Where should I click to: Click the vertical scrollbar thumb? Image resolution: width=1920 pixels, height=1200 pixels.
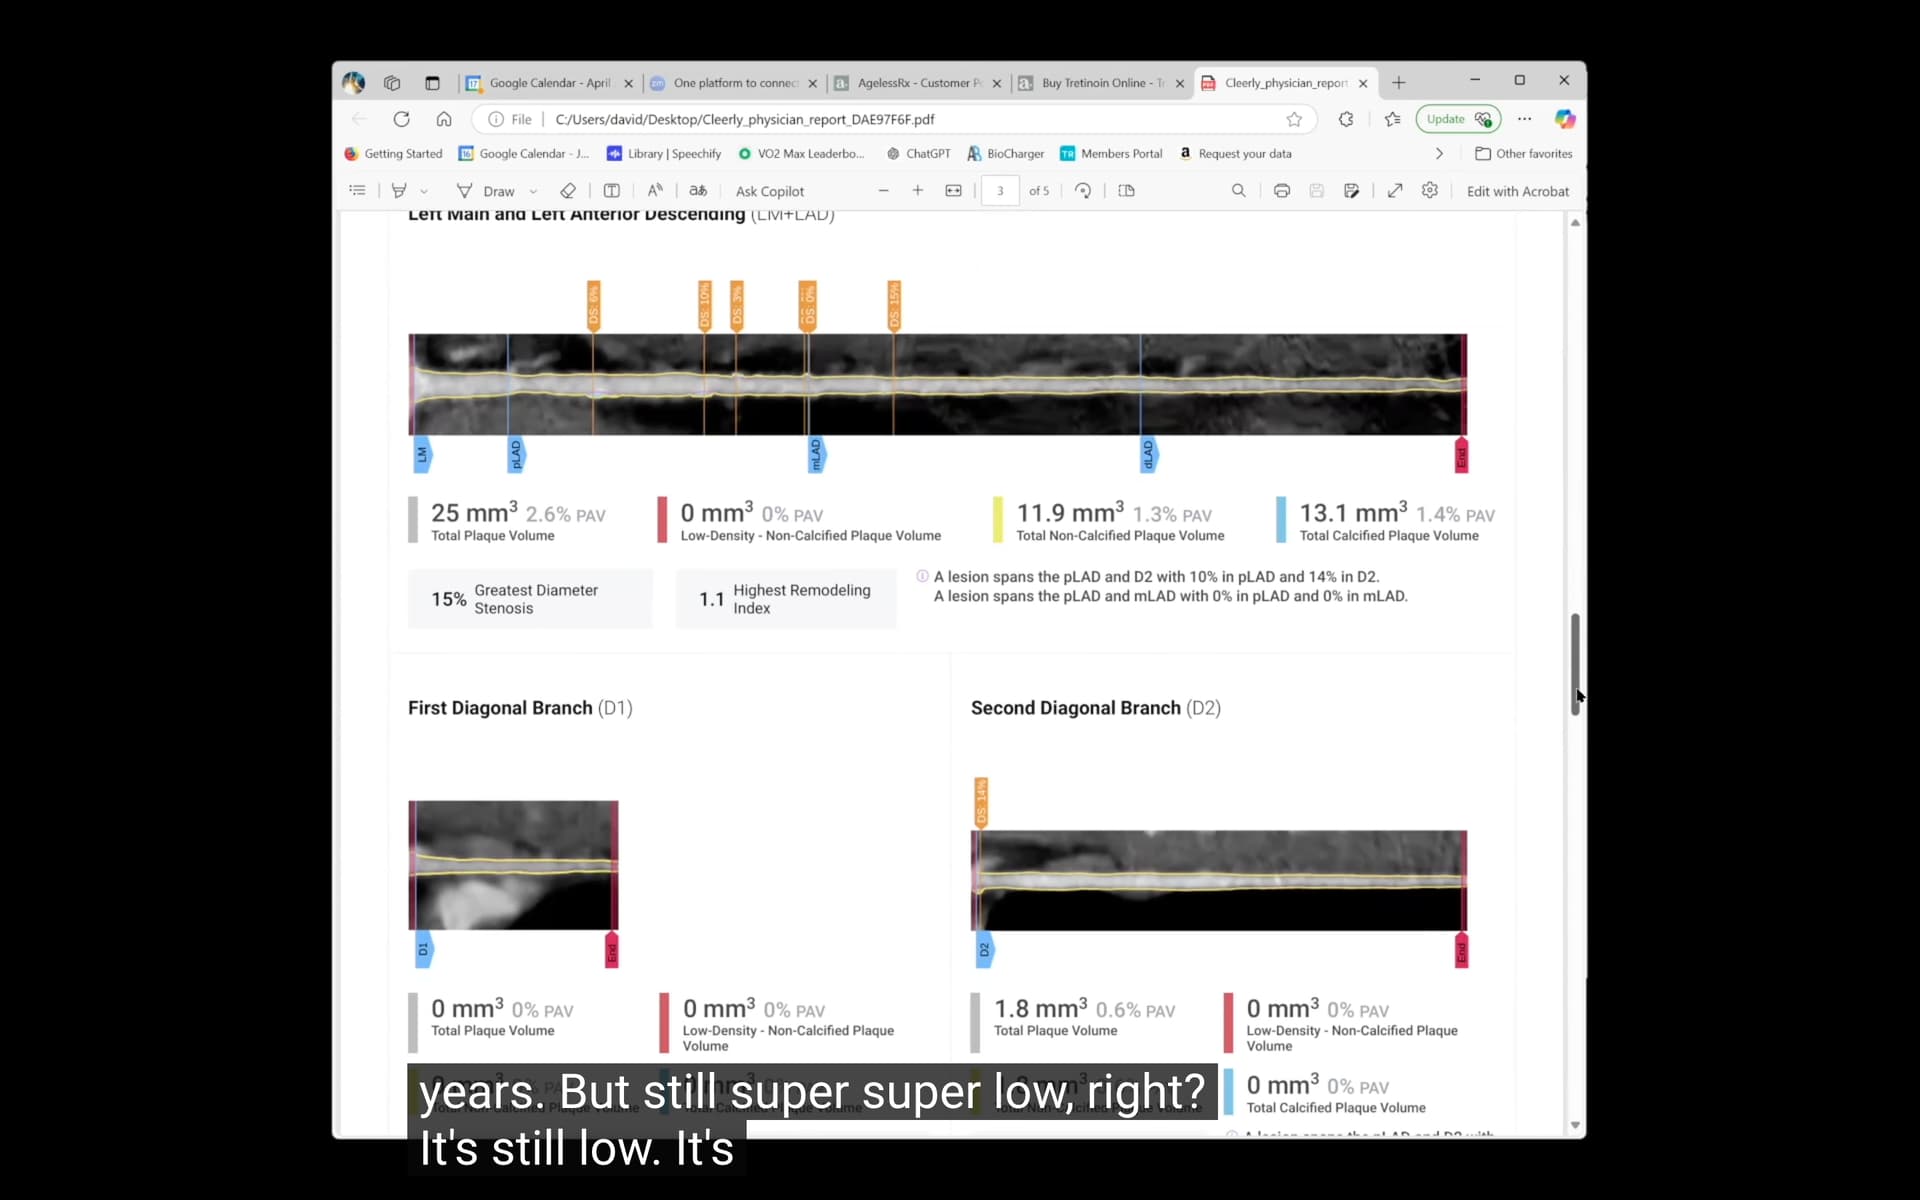[x=1575, y=664]
